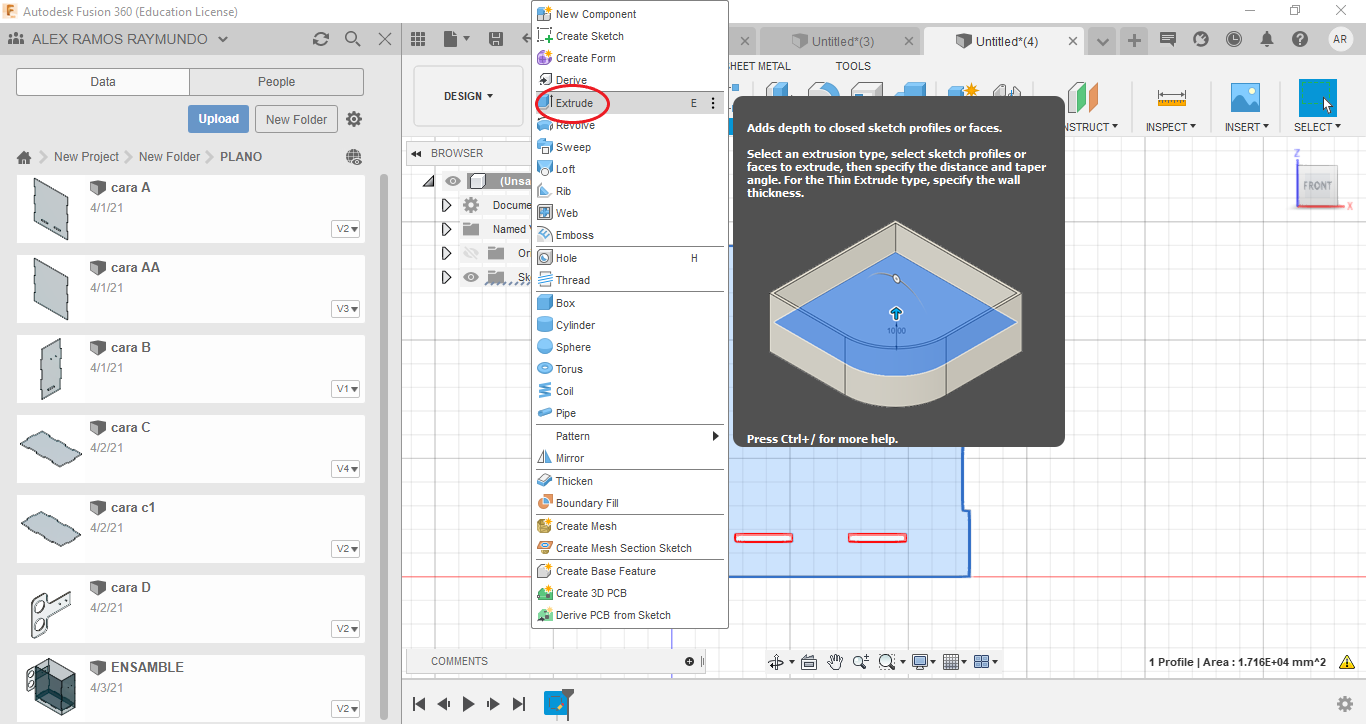Click the New Folder button
1366x724 pixels.
click(x=297, y=119)
